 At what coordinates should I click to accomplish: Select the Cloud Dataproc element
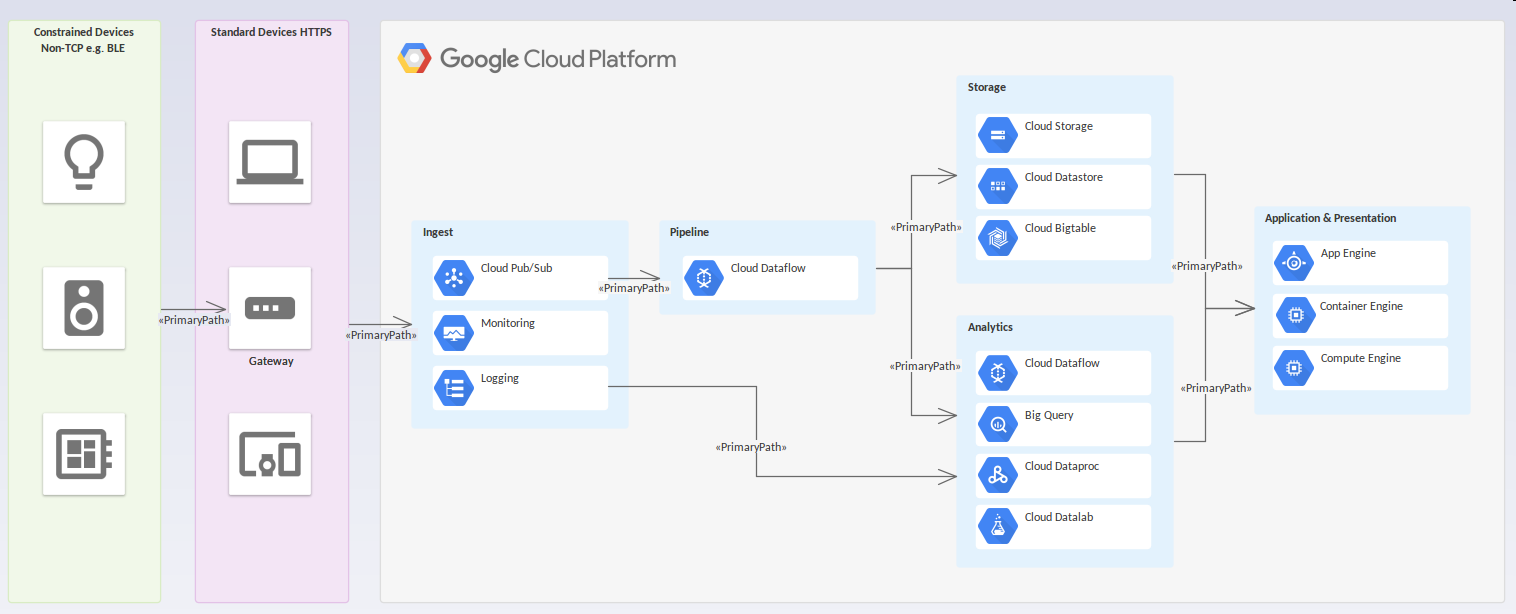point(1063,475)
